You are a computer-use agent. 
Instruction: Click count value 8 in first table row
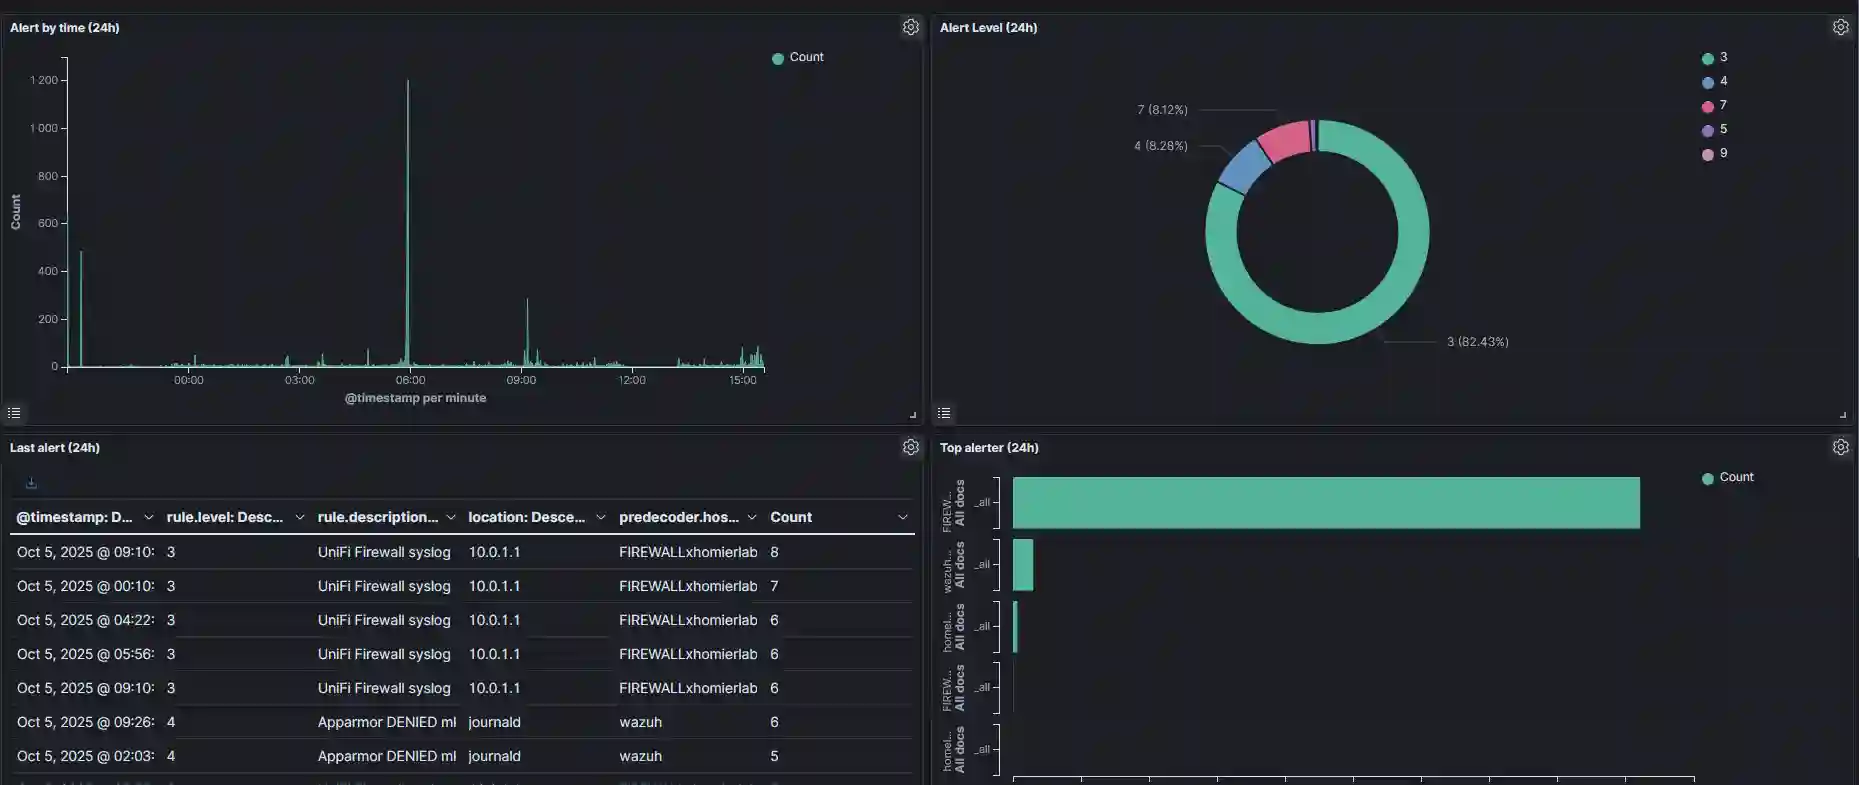pyautogui.click(x=774, y=552)
